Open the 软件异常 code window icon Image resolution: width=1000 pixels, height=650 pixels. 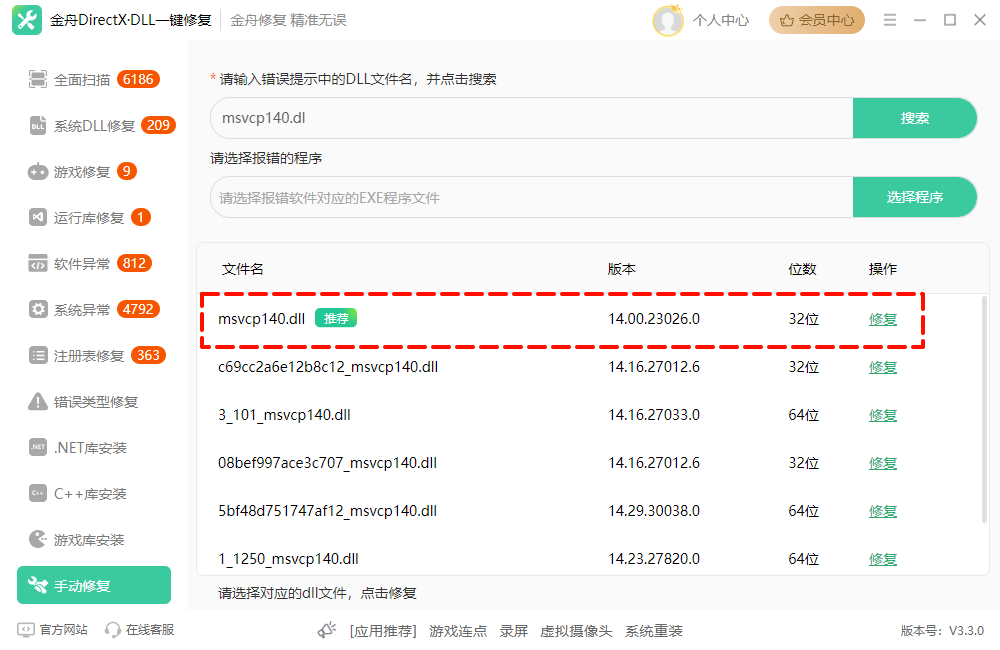pos(38,263)
